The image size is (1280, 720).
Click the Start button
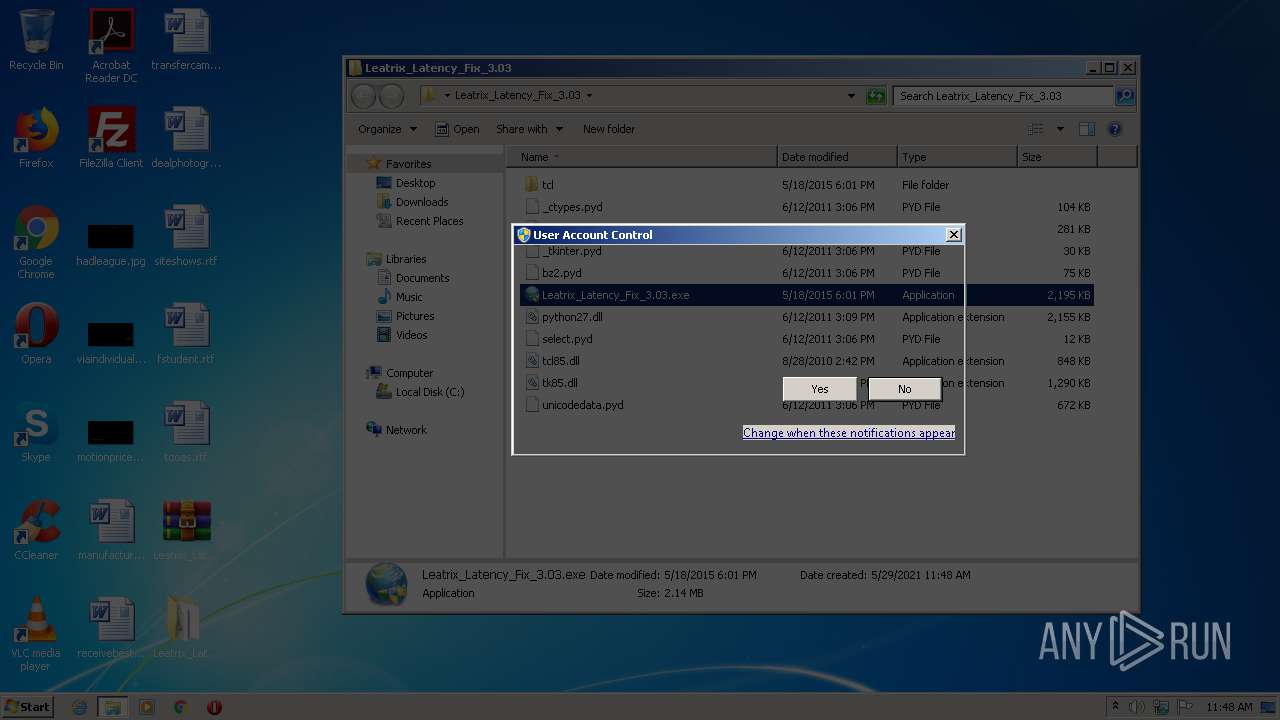28,706
